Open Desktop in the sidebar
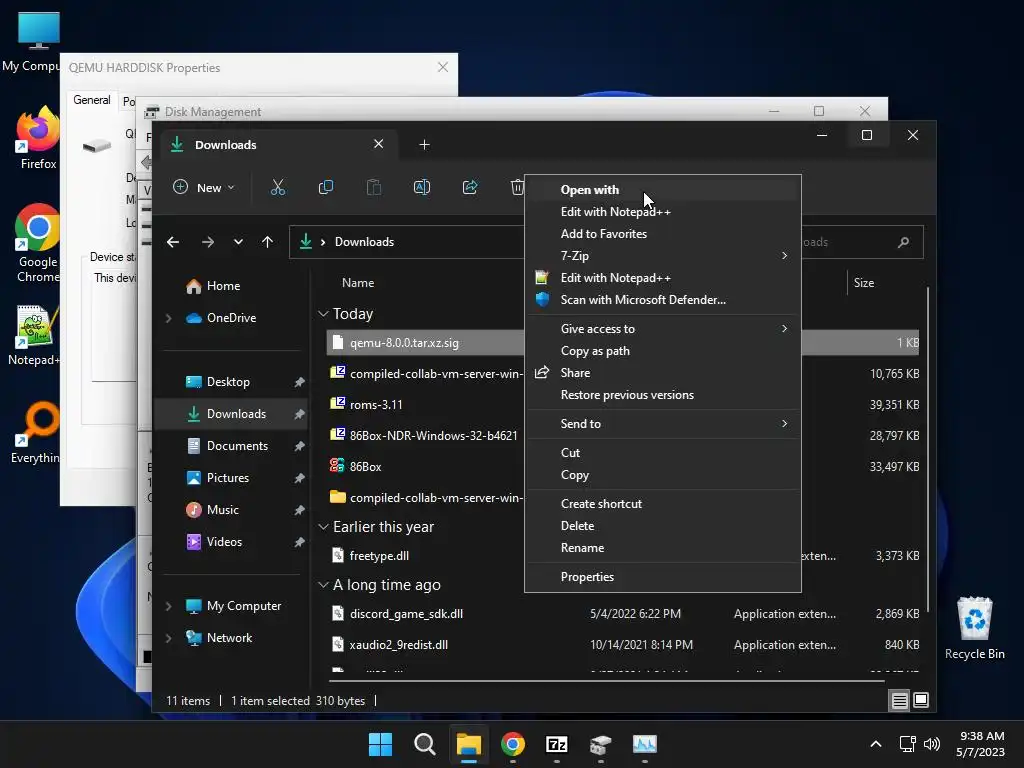 pyautogui.click(x=228, y=382)
